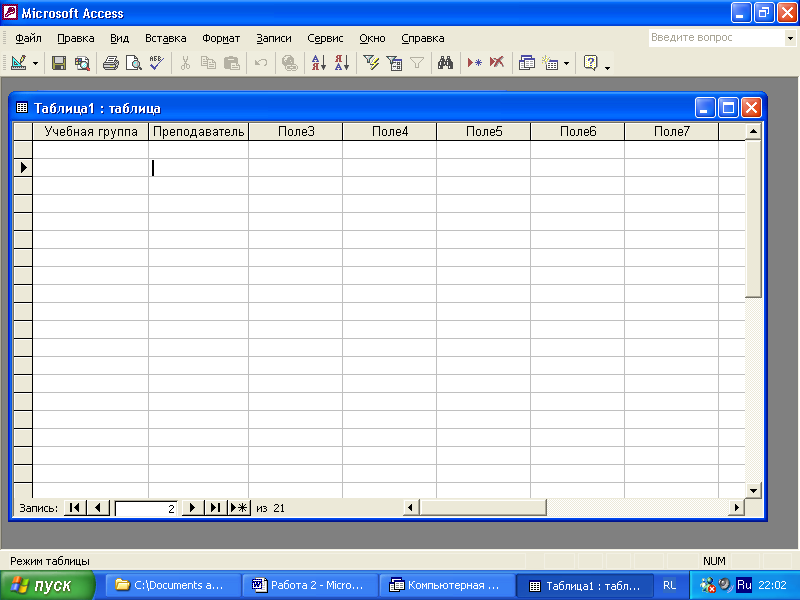Click new record navigation button with asterisk

coord(239,508)
